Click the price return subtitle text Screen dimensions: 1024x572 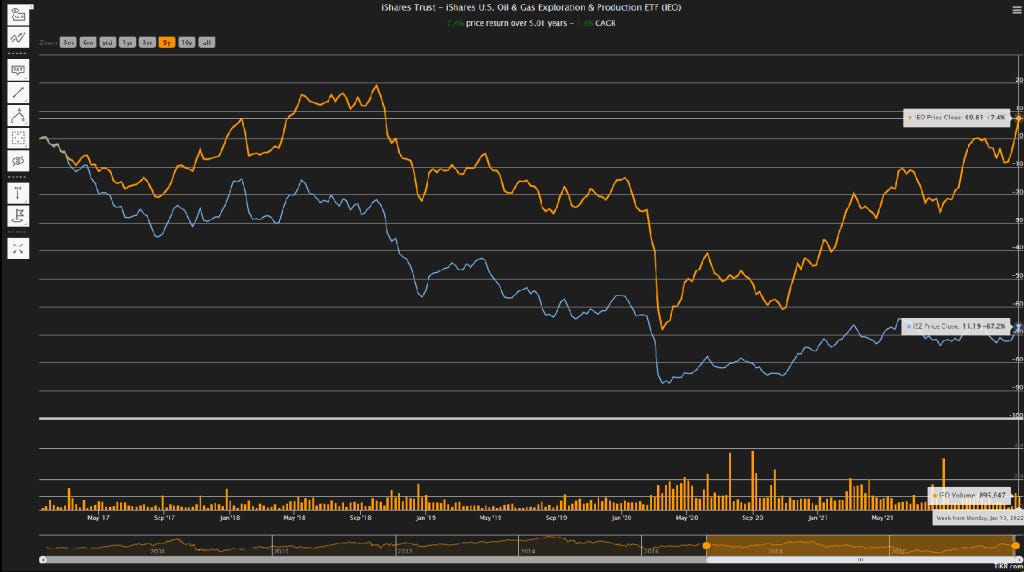531,24
